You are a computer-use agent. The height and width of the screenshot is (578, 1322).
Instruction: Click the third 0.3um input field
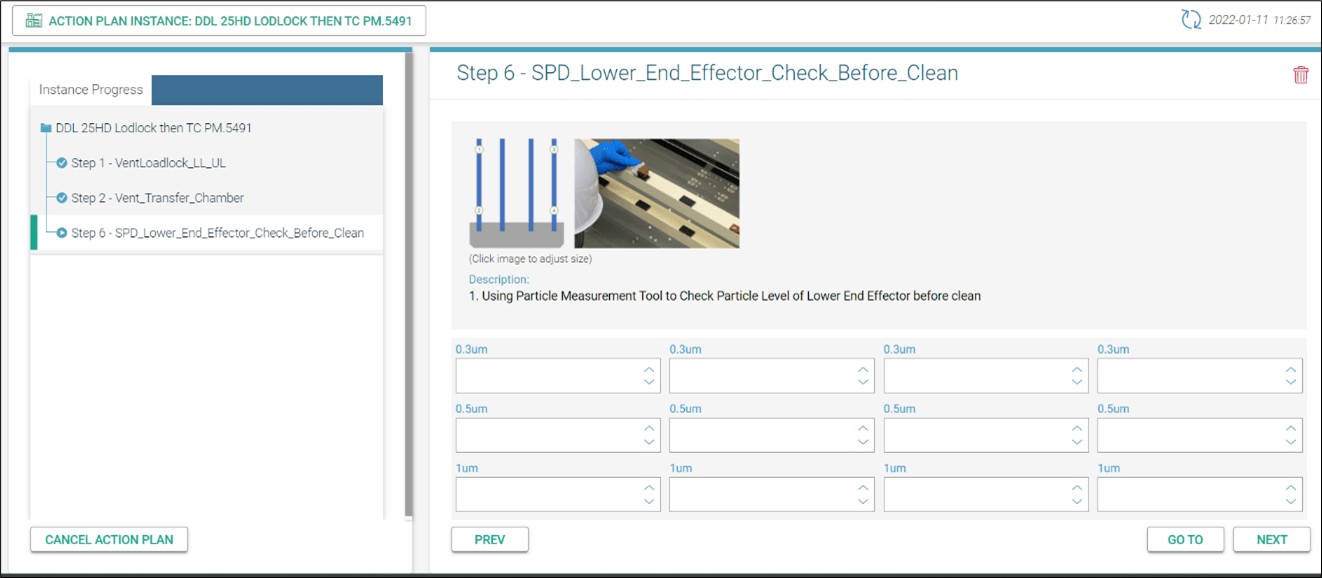click(x=986, y=375)
